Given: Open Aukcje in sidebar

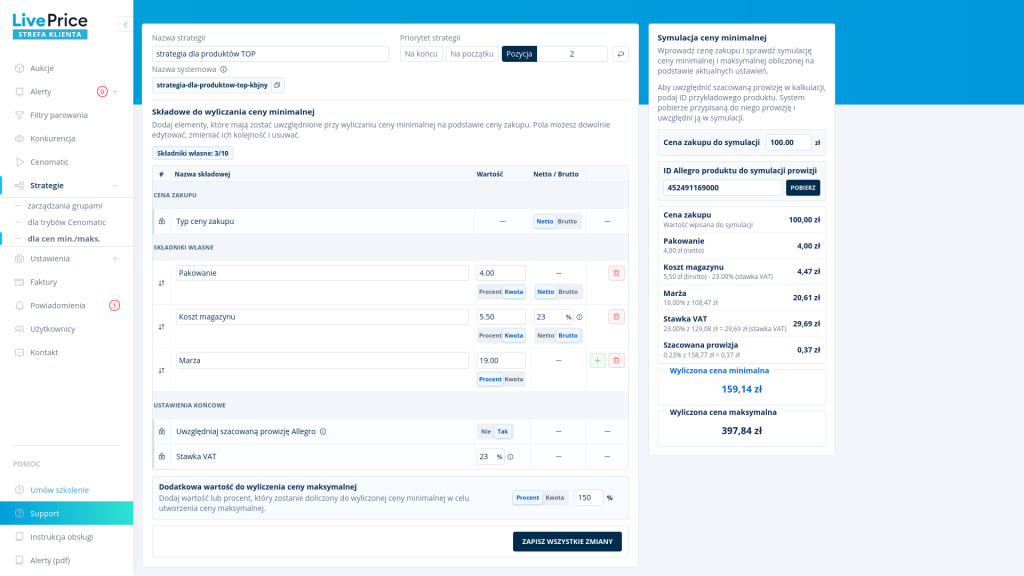Looking at the screenshot, I should click(x=42, y=68).
